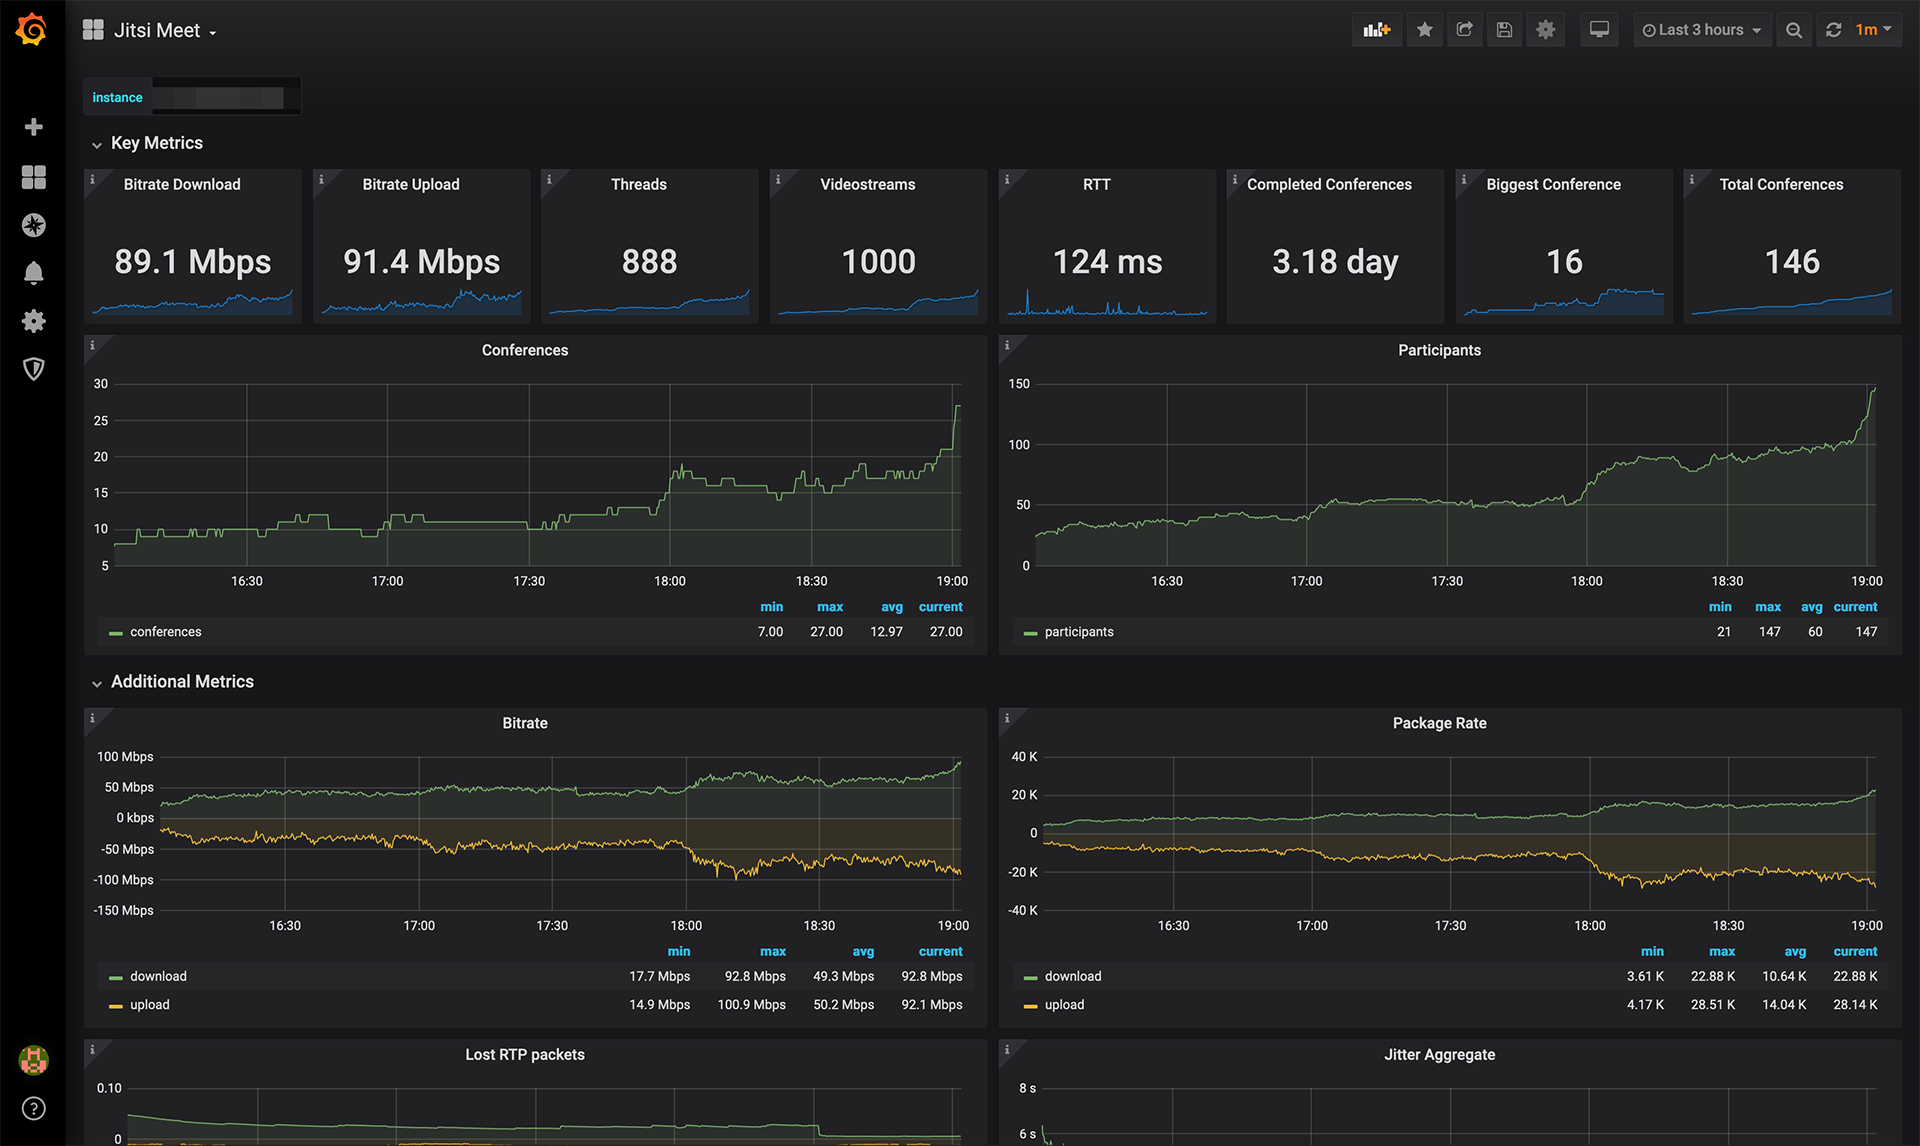Sort Bitrate legend by current column

coord(940,952)
